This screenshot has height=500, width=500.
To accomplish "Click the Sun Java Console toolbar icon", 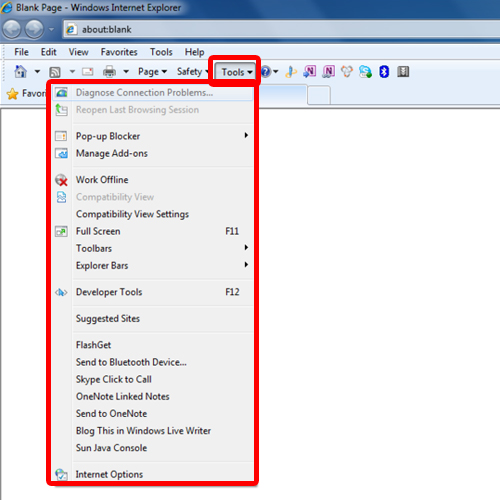I will [403, 71].
